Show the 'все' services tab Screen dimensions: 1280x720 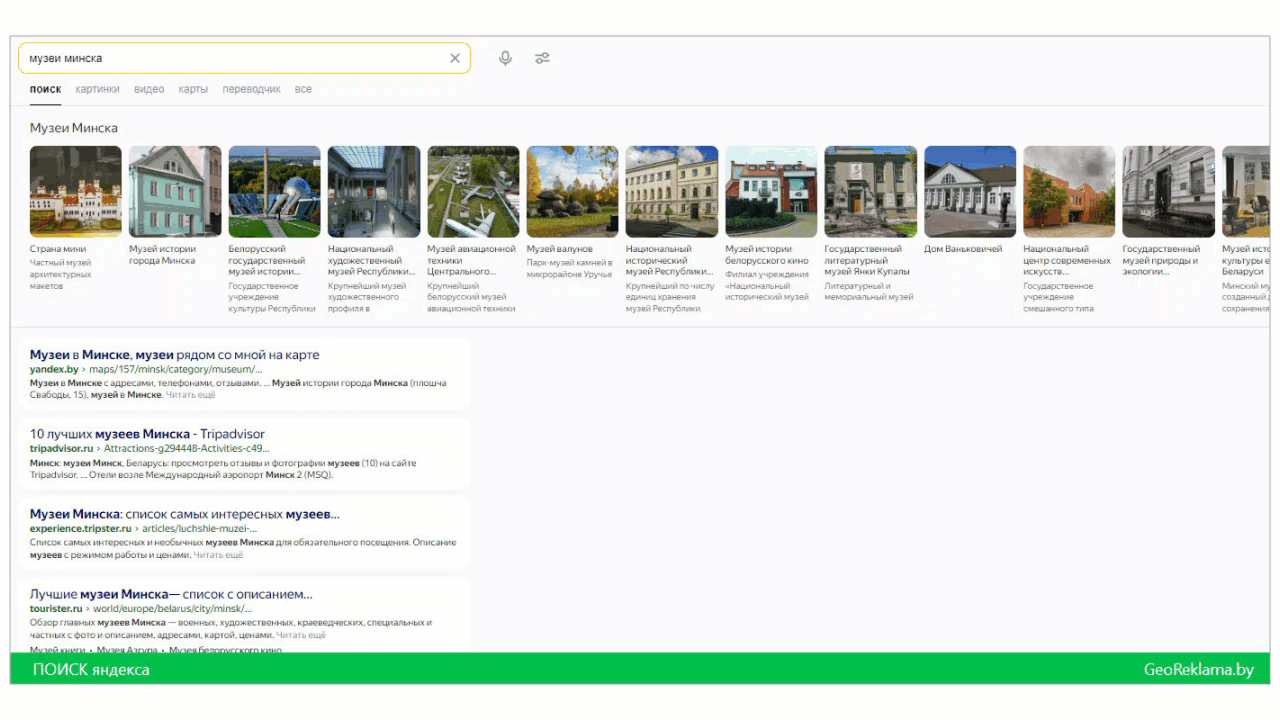[x=303, y=89]
